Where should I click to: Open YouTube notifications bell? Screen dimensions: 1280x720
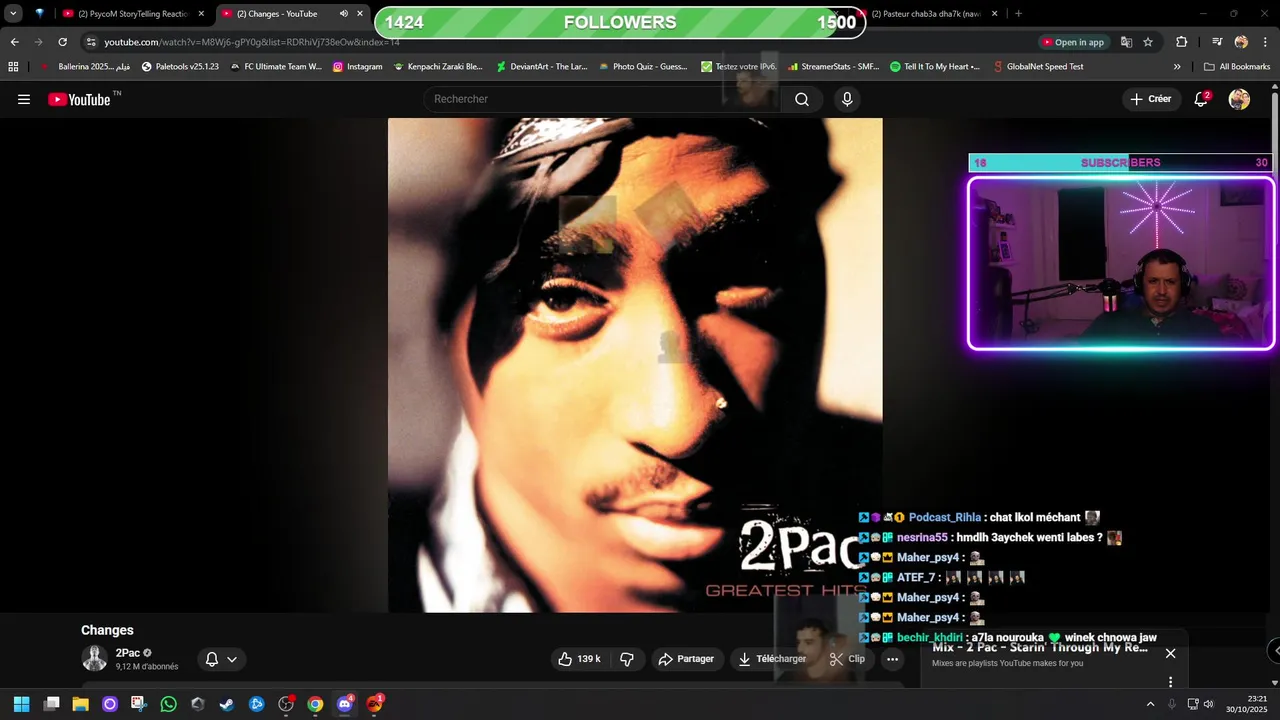click(x=1201, y=99)
